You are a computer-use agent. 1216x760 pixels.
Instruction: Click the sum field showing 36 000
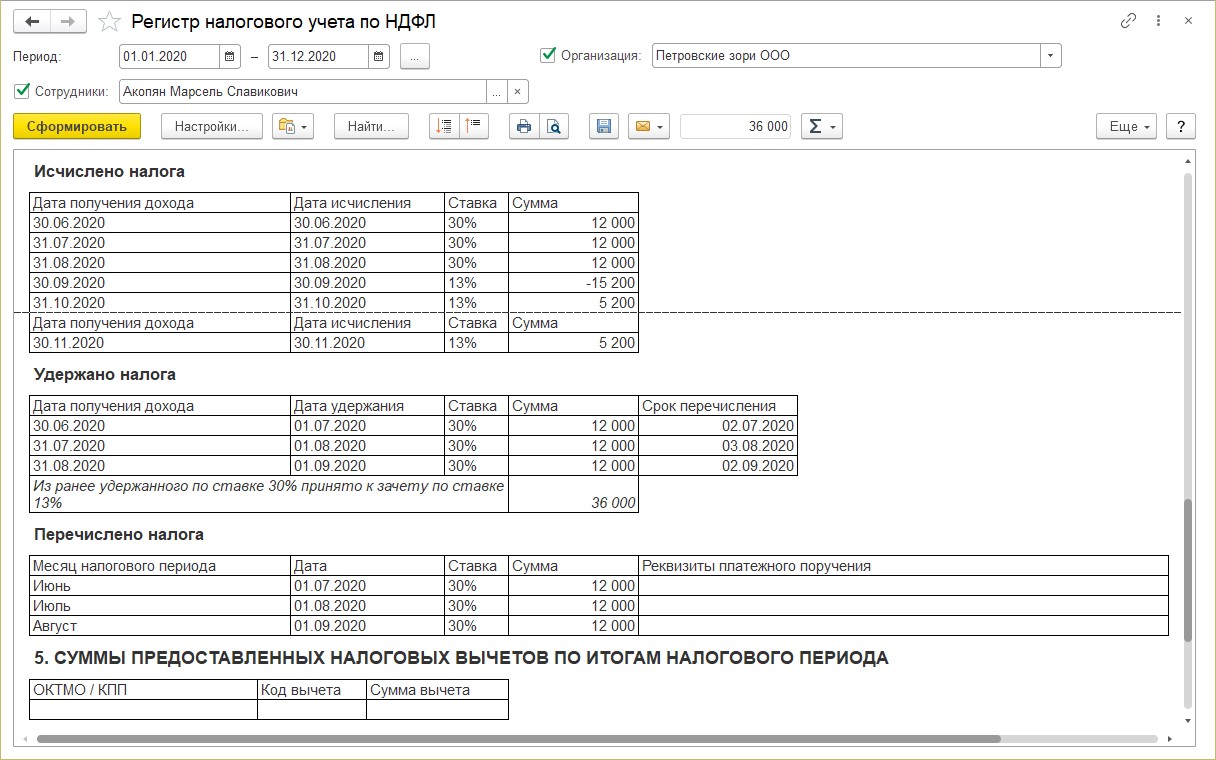click(735, 126)
